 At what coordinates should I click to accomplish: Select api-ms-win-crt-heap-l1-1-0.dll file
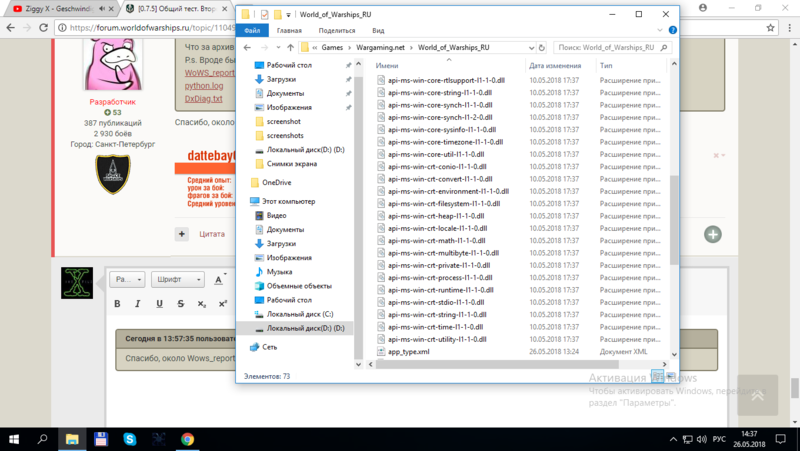[436, 216]
